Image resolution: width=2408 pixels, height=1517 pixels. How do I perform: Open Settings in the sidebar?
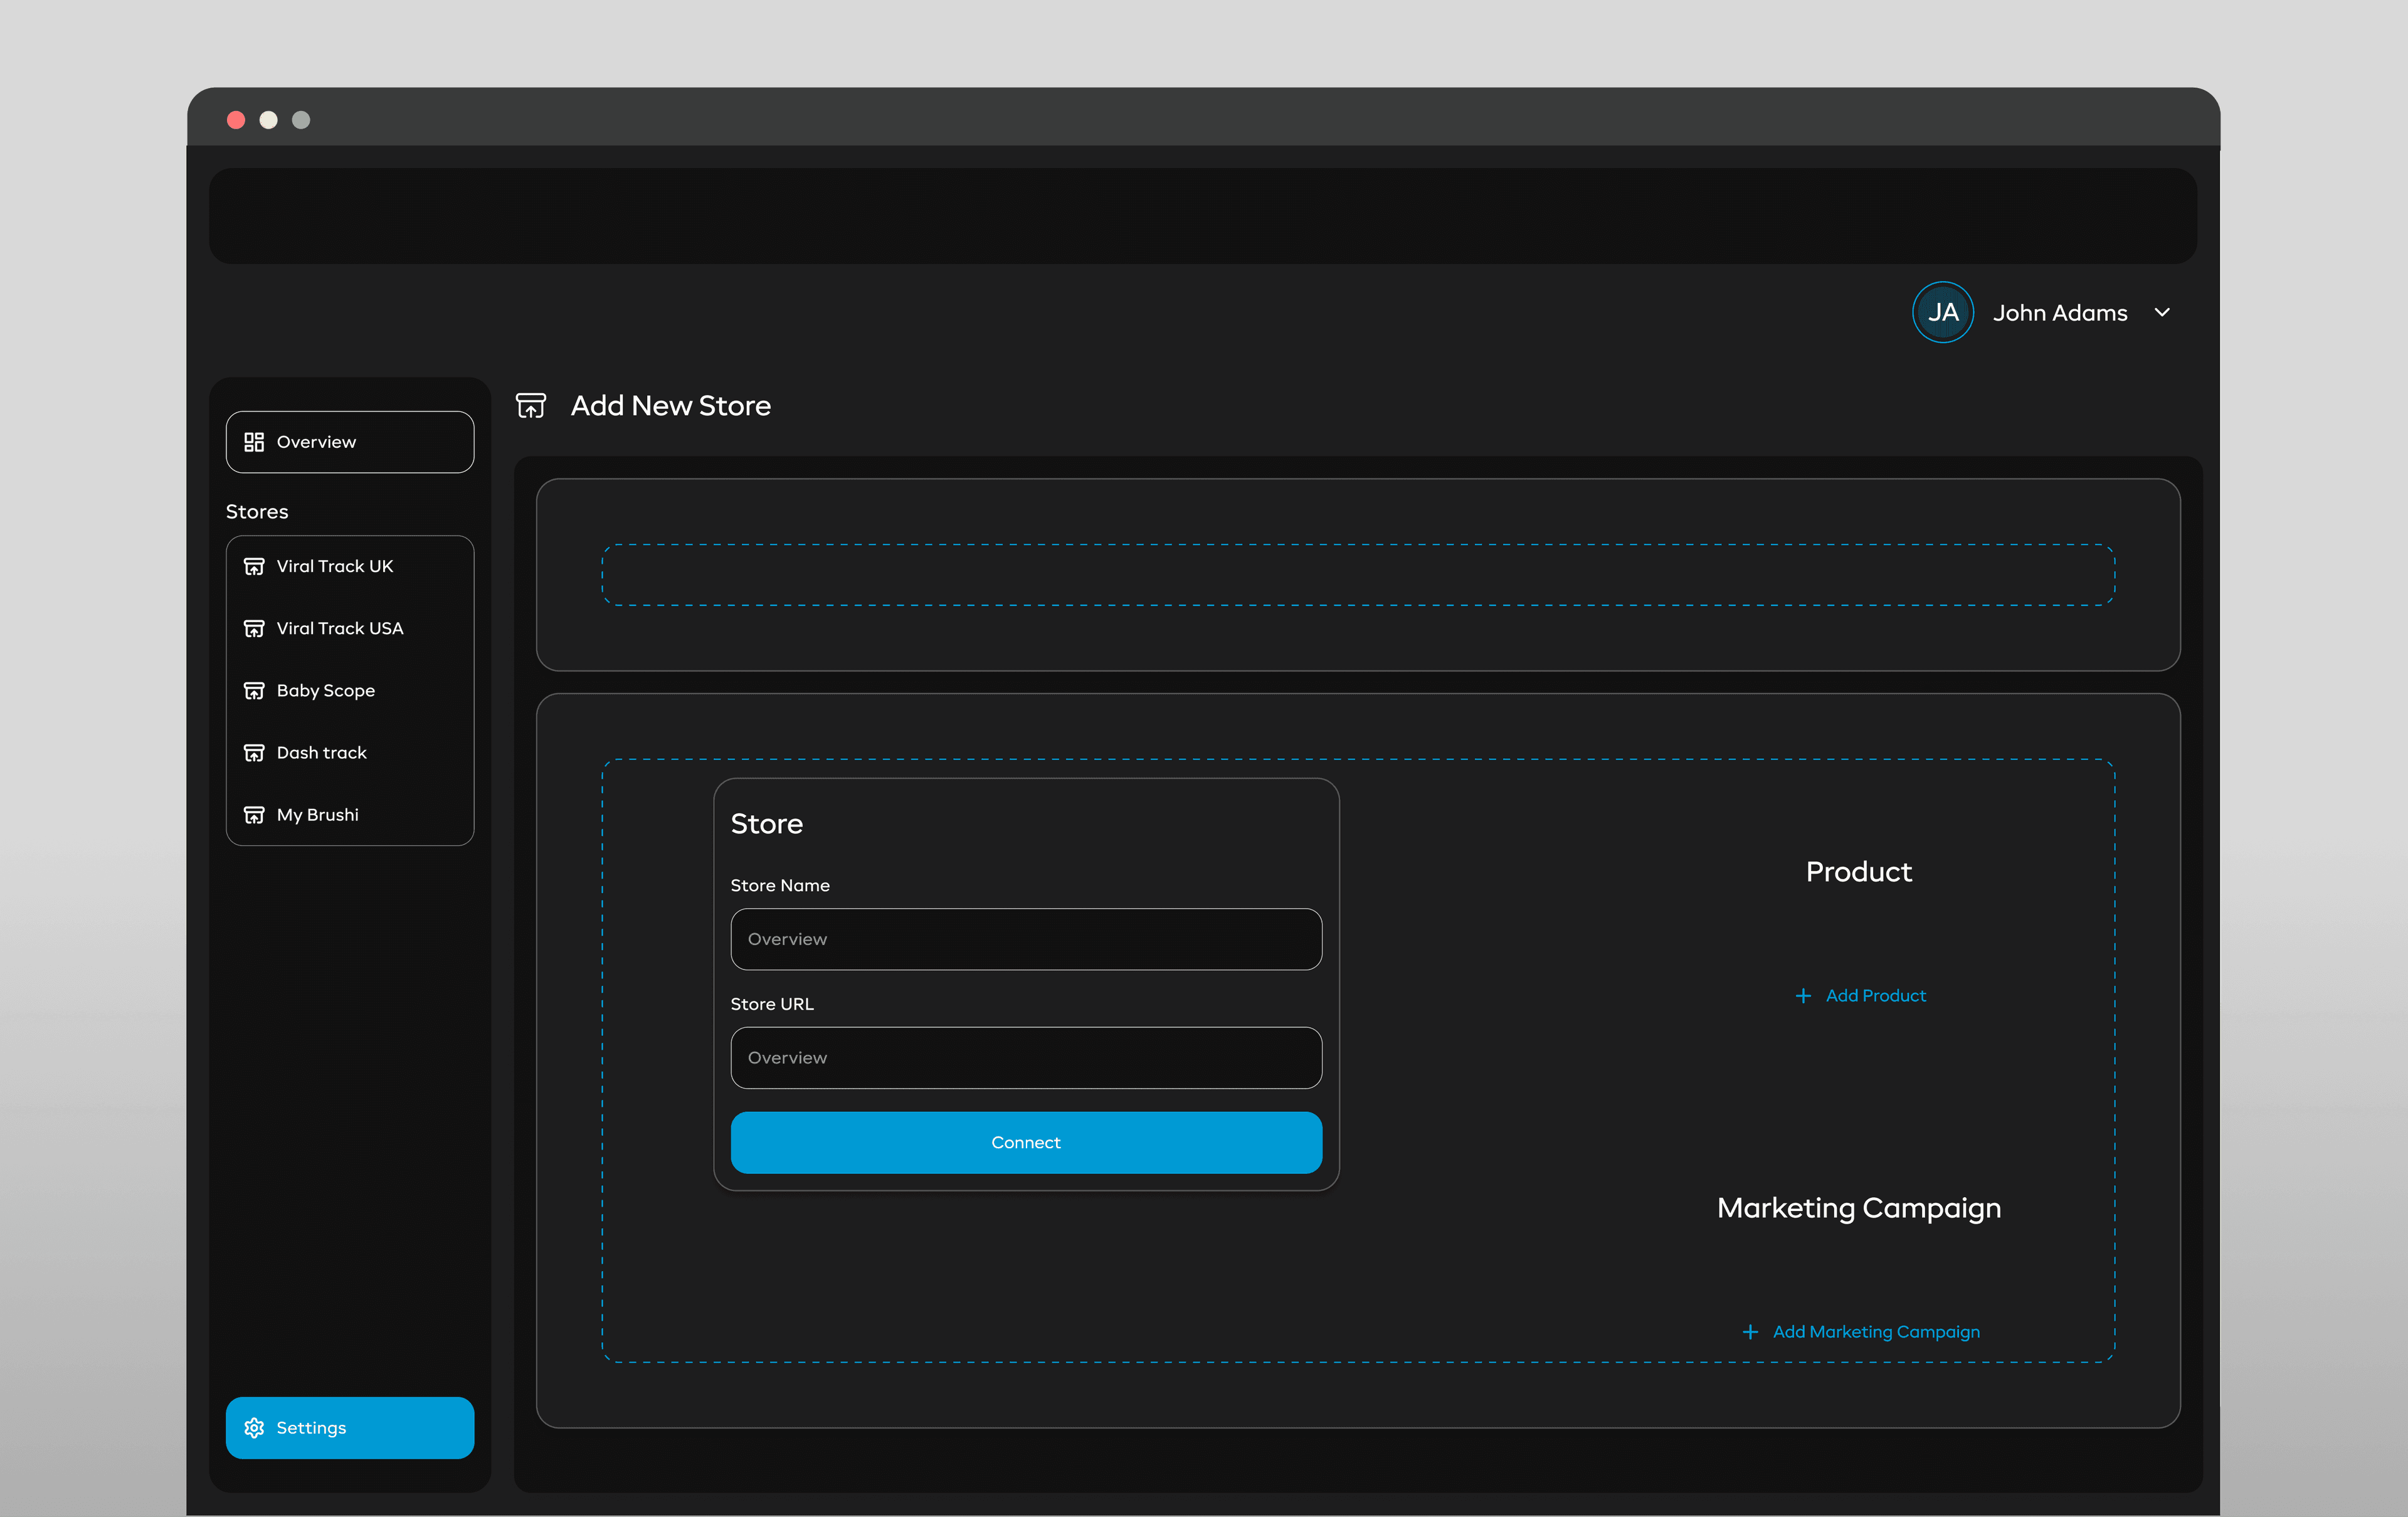tap(350, 1428)
